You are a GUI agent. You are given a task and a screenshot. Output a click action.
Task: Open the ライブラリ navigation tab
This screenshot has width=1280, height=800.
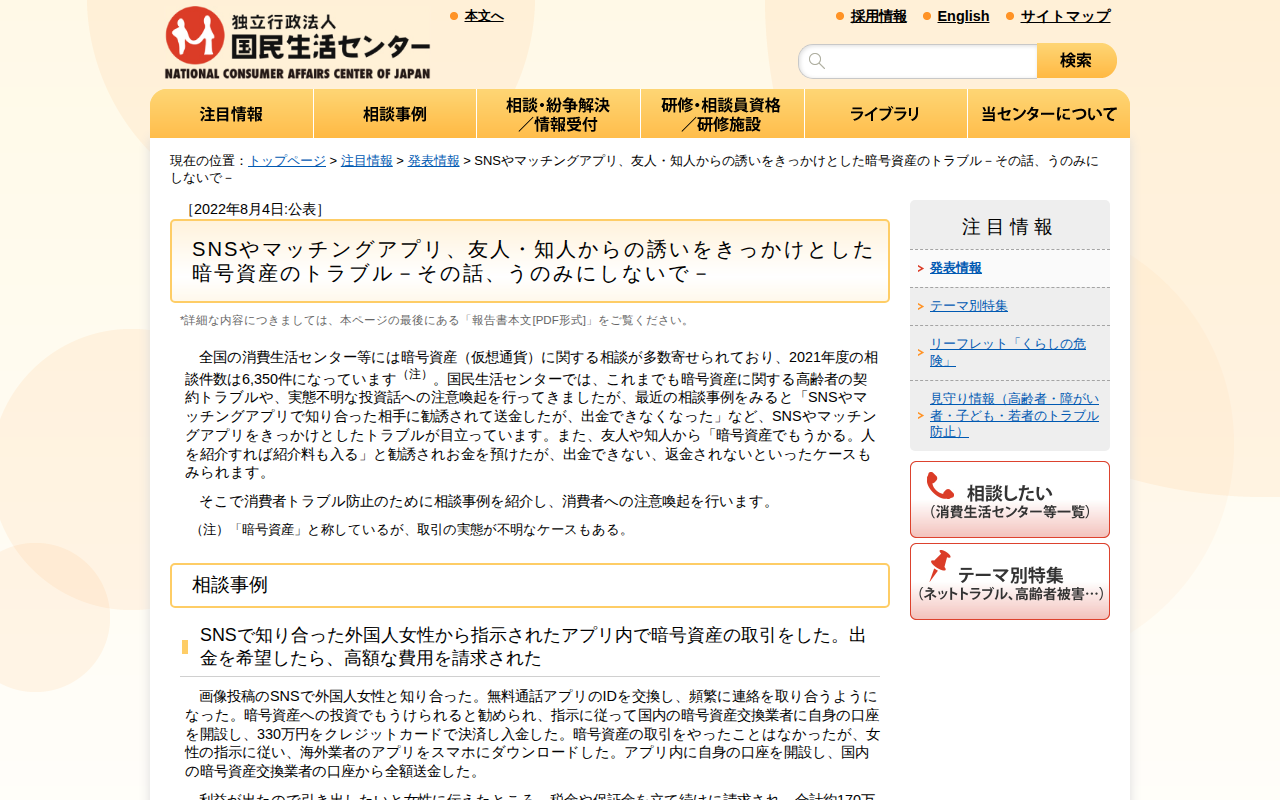[885, 114]
